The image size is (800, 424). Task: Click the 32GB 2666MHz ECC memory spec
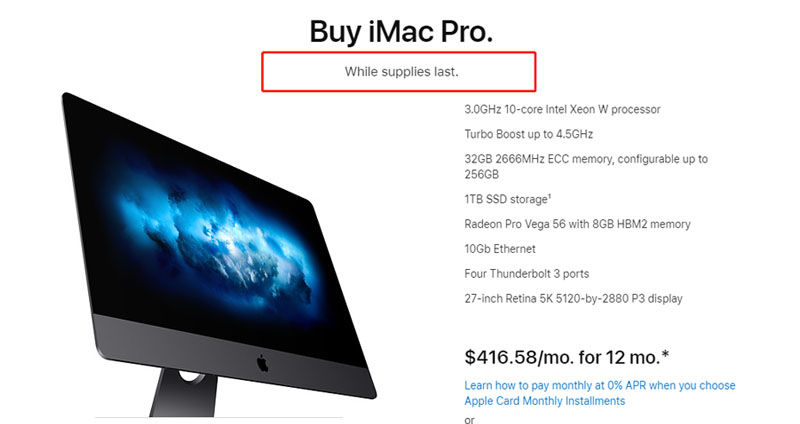[586, 166]
